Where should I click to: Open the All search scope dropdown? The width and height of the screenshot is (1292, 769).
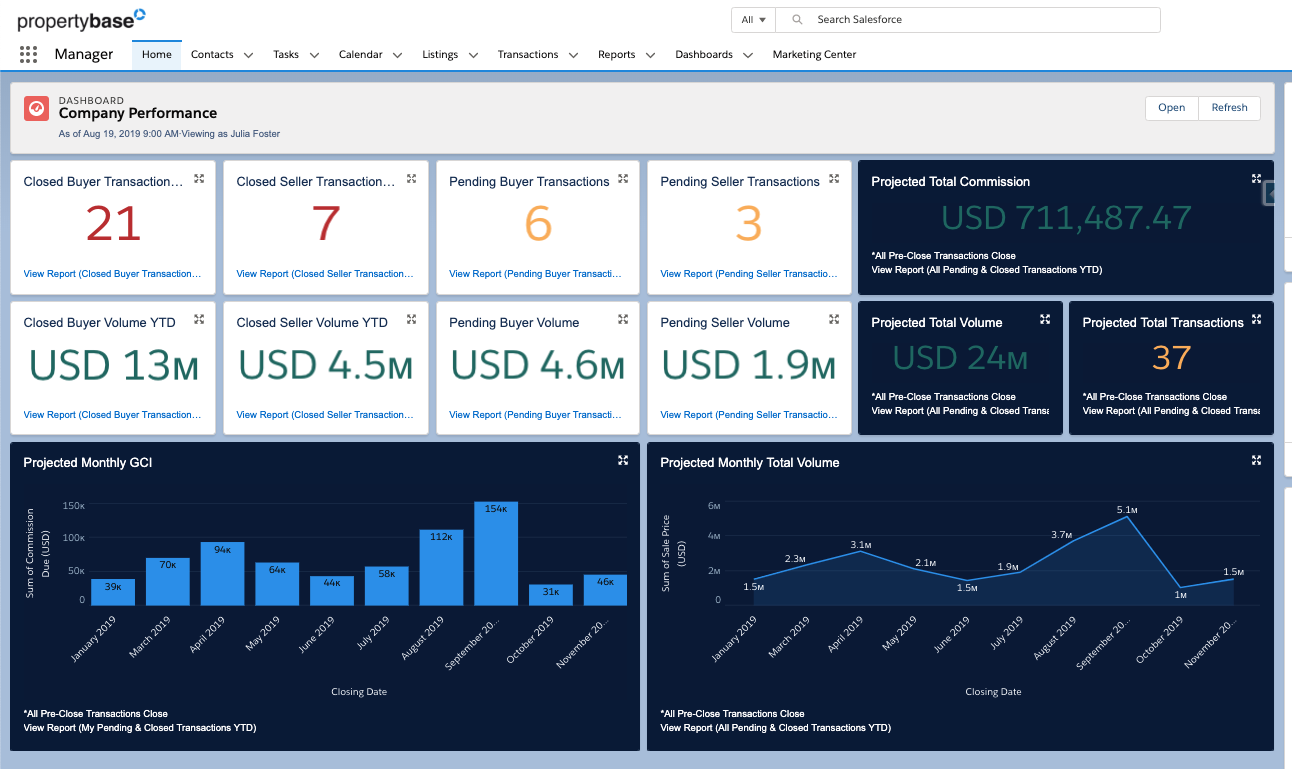click(x=753, y=19)
